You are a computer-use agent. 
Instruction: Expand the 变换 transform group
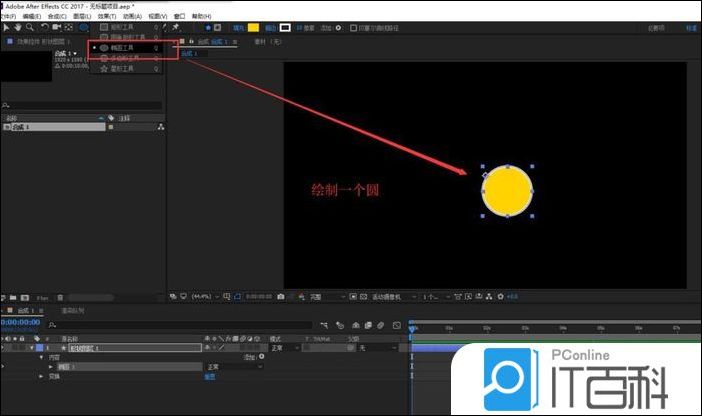(x=42, y=377)
